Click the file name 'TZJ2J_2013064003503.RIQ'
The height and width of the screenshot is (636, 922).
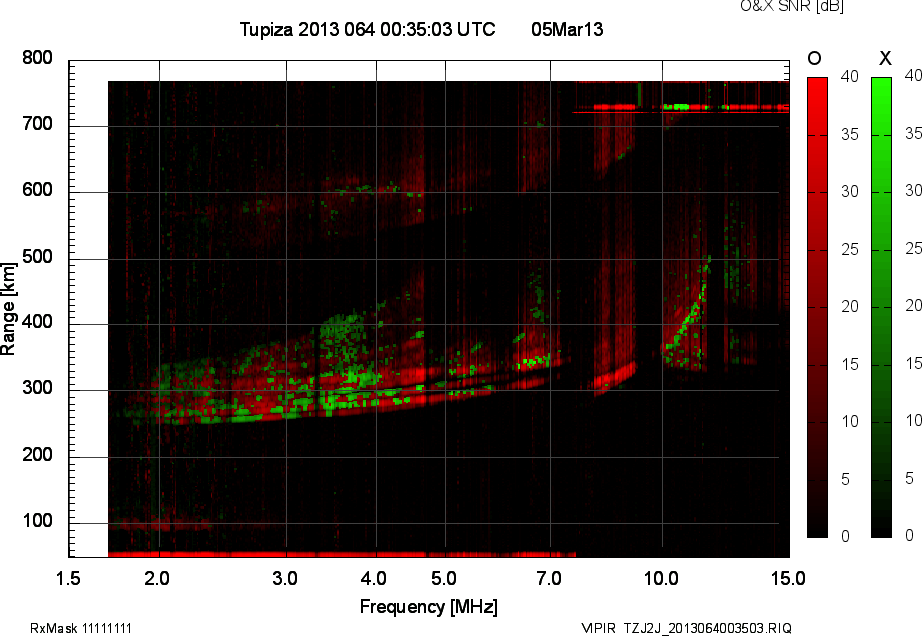[707, 628]
